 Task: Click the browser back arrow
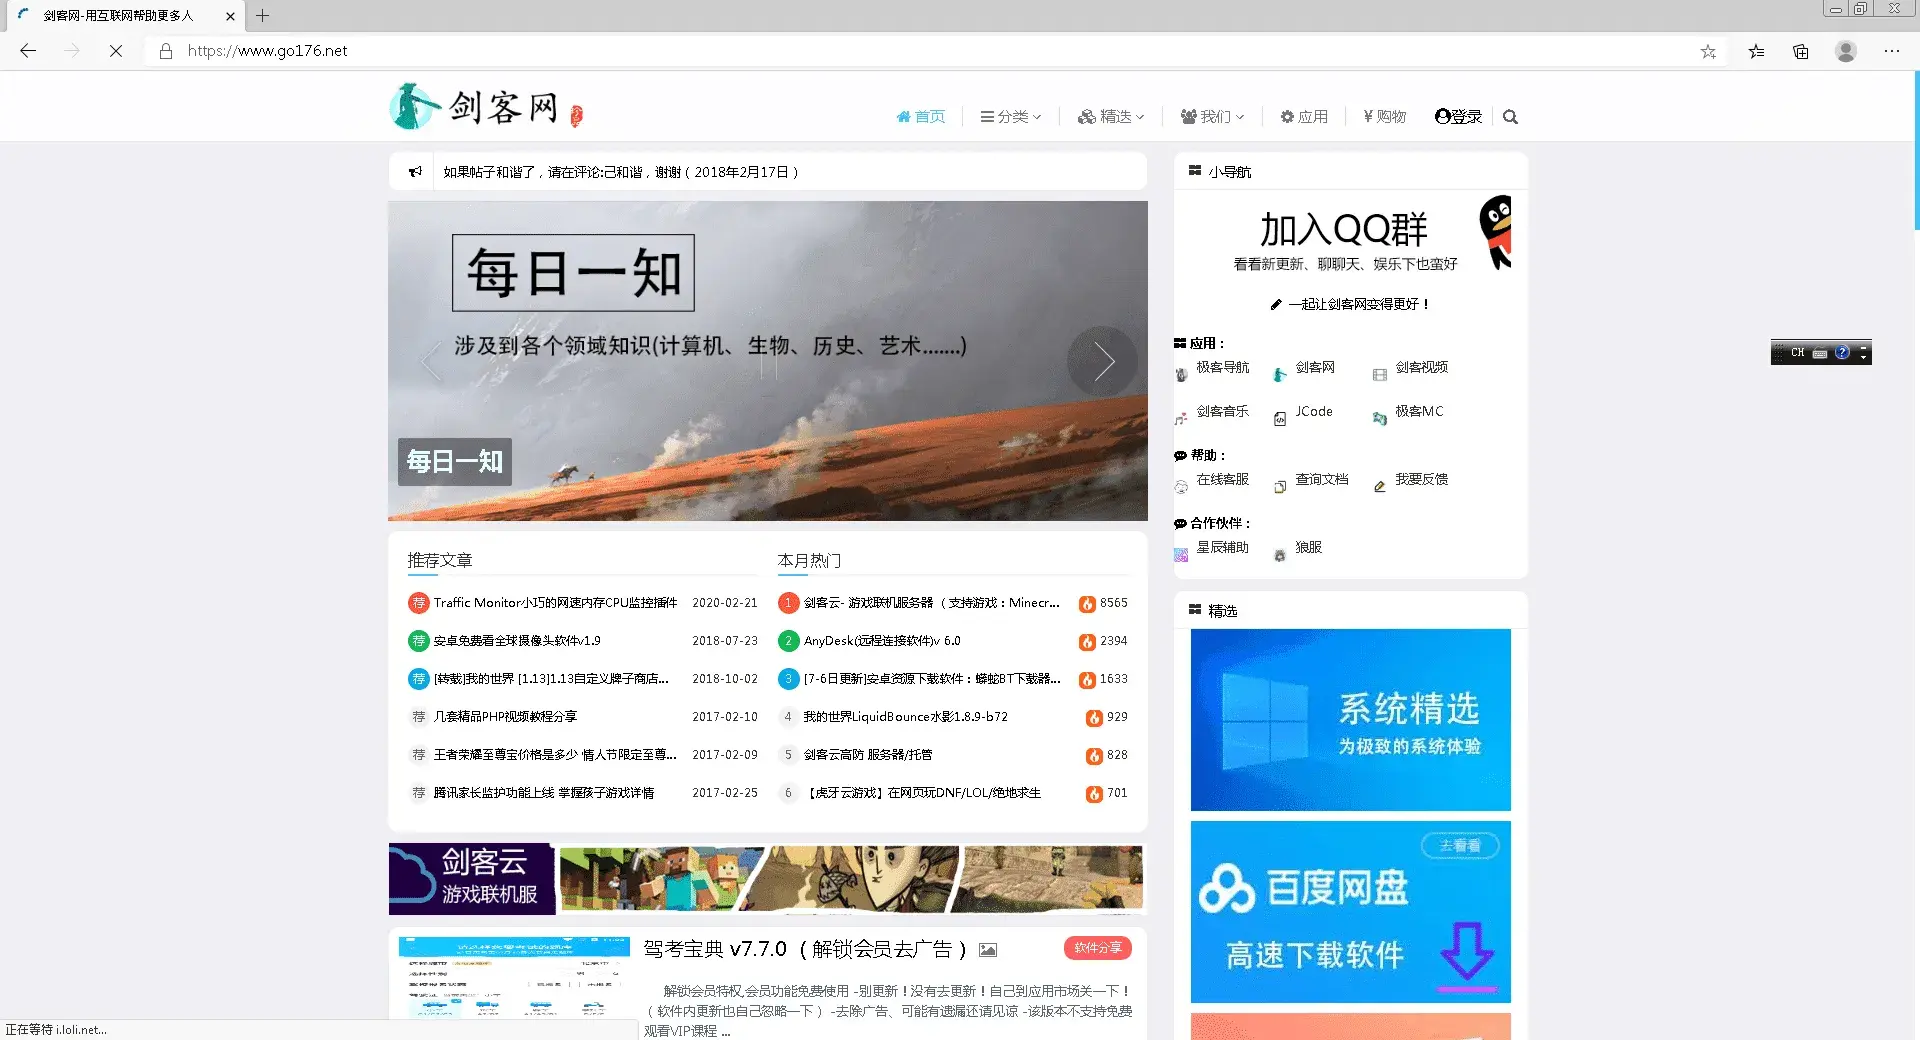point(28,51)
